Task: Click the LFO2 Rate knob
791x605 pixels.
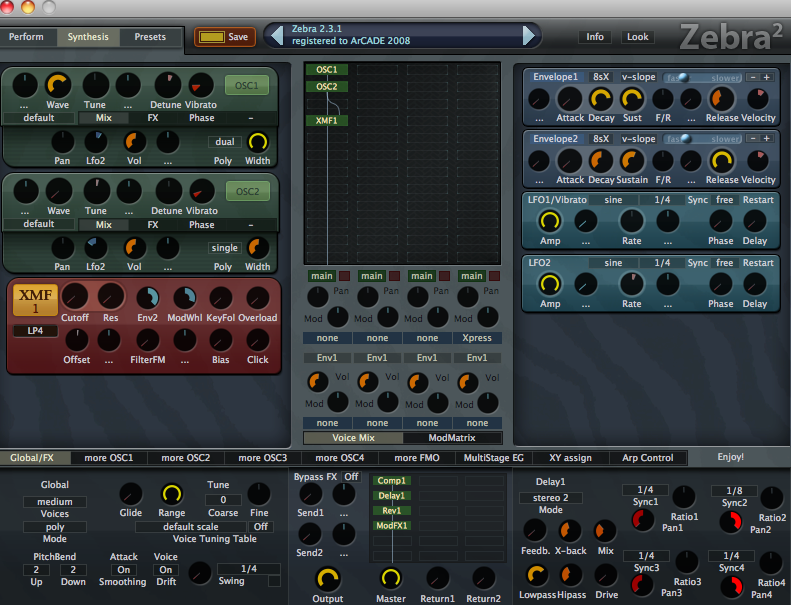Action: pos(632,285)
